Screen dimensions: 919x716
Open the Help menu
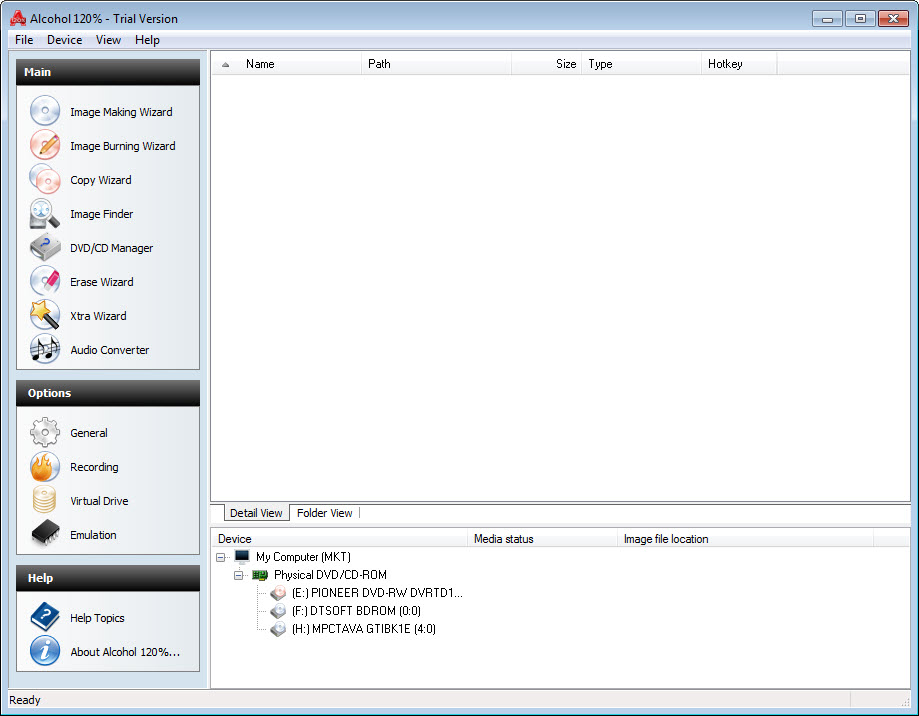point(147,40)
